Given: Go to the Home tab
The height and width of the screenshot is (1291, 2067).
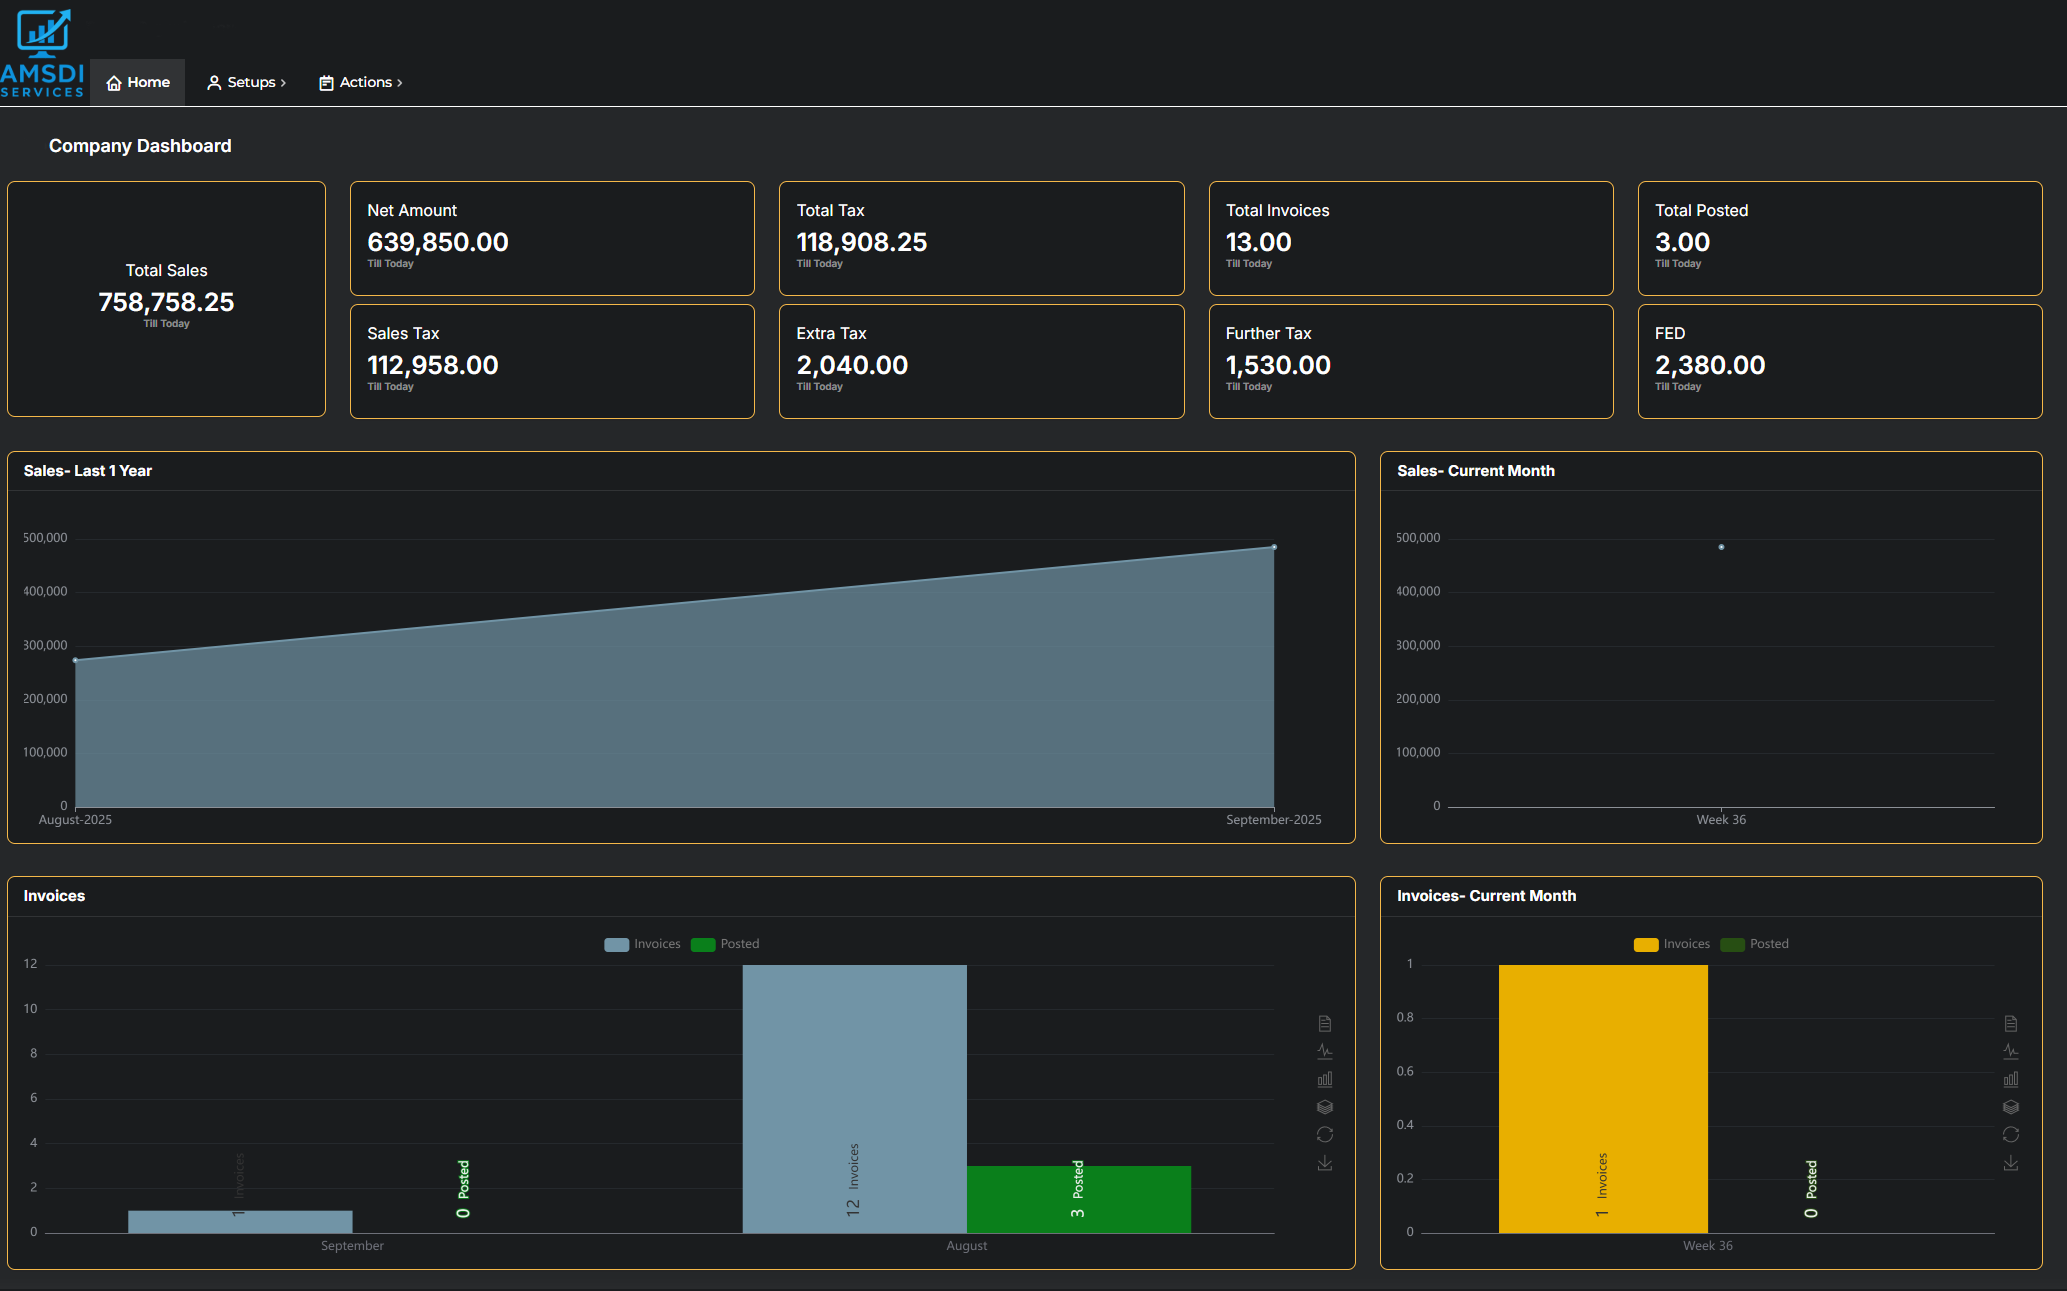Looking at the screenshot, I should (138, 82).
